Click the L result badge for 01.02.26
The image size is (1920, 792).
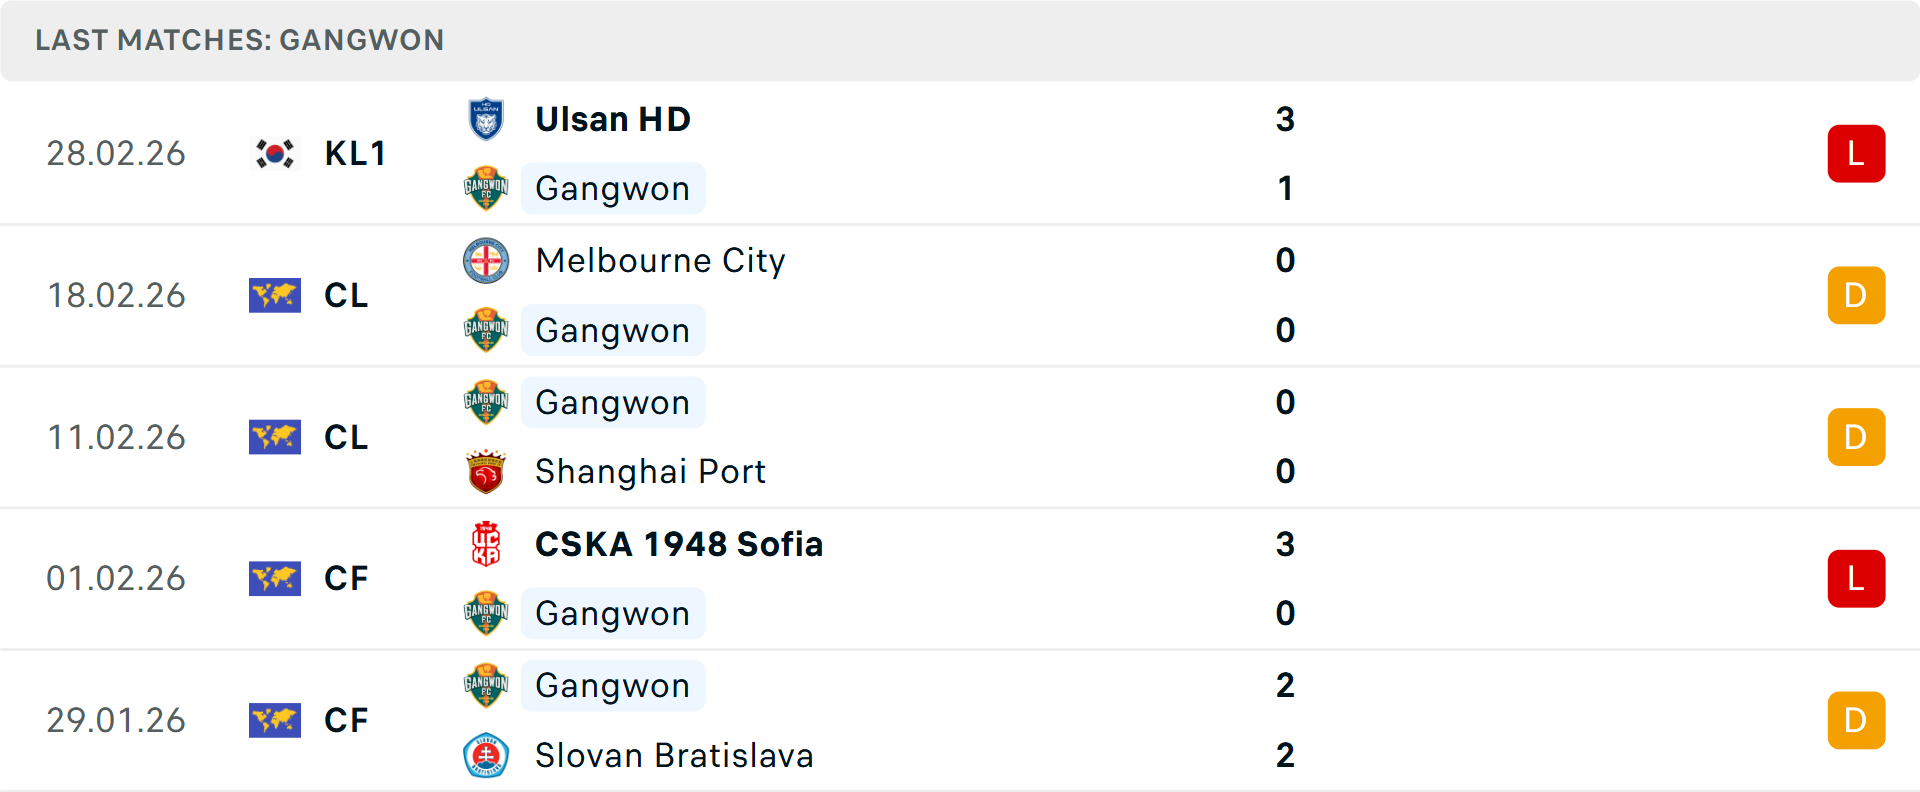pos(1856,579)
